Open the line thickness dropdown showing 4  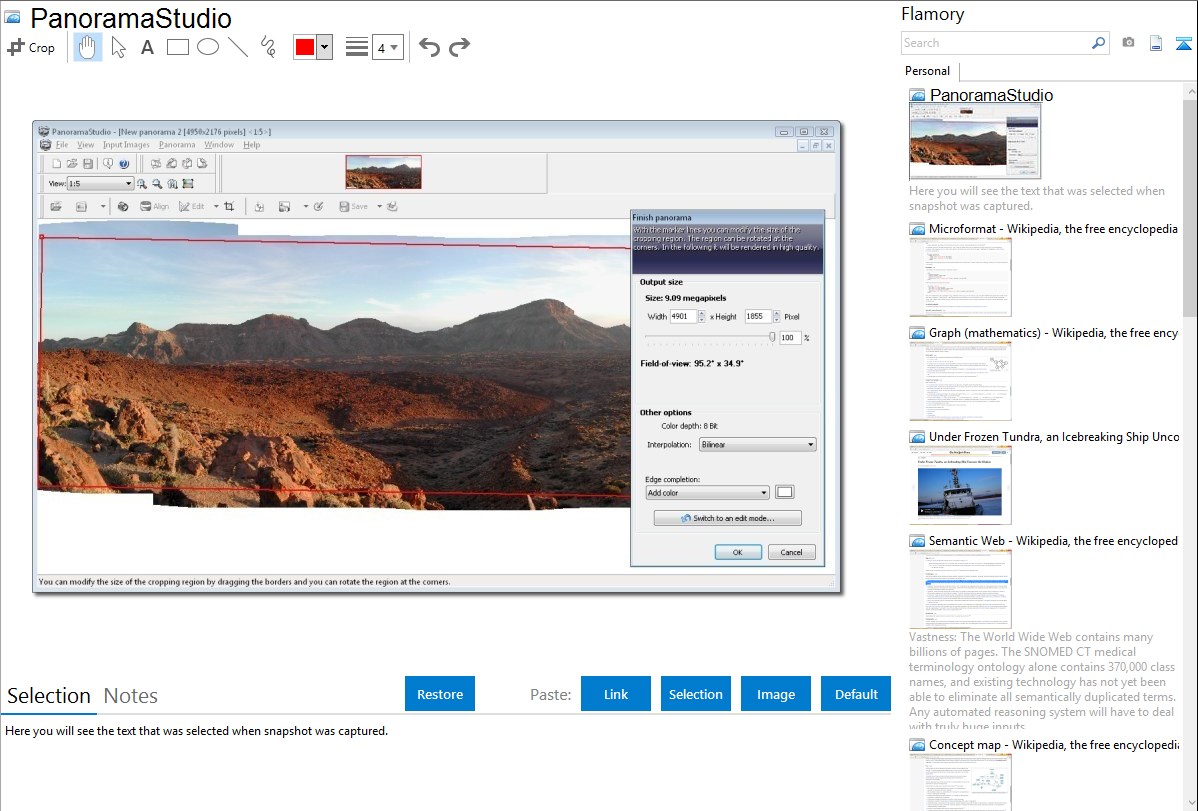[387, 48]
